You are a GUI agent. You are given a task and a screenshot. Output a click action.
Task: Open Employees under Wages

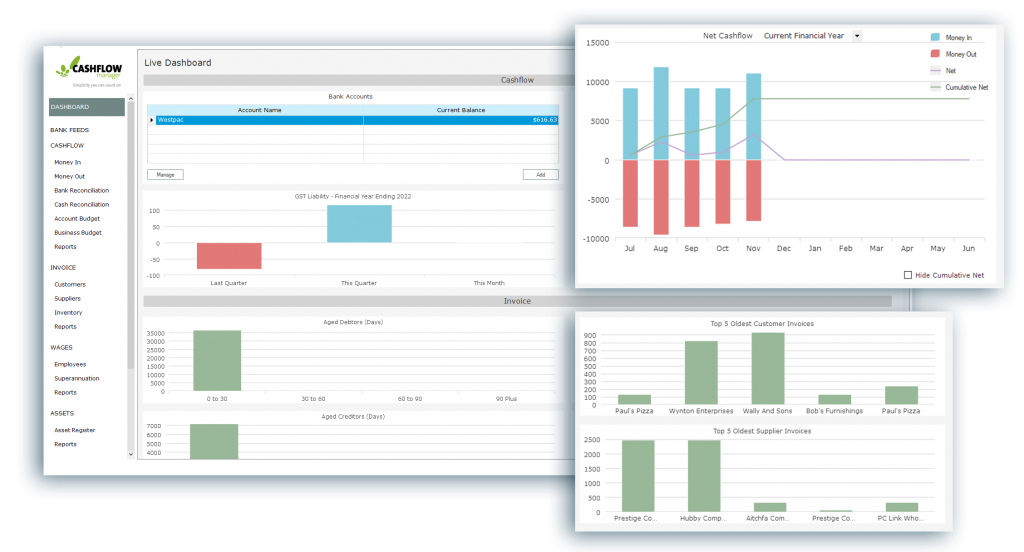pyautogui.click(x=70, y=365)
